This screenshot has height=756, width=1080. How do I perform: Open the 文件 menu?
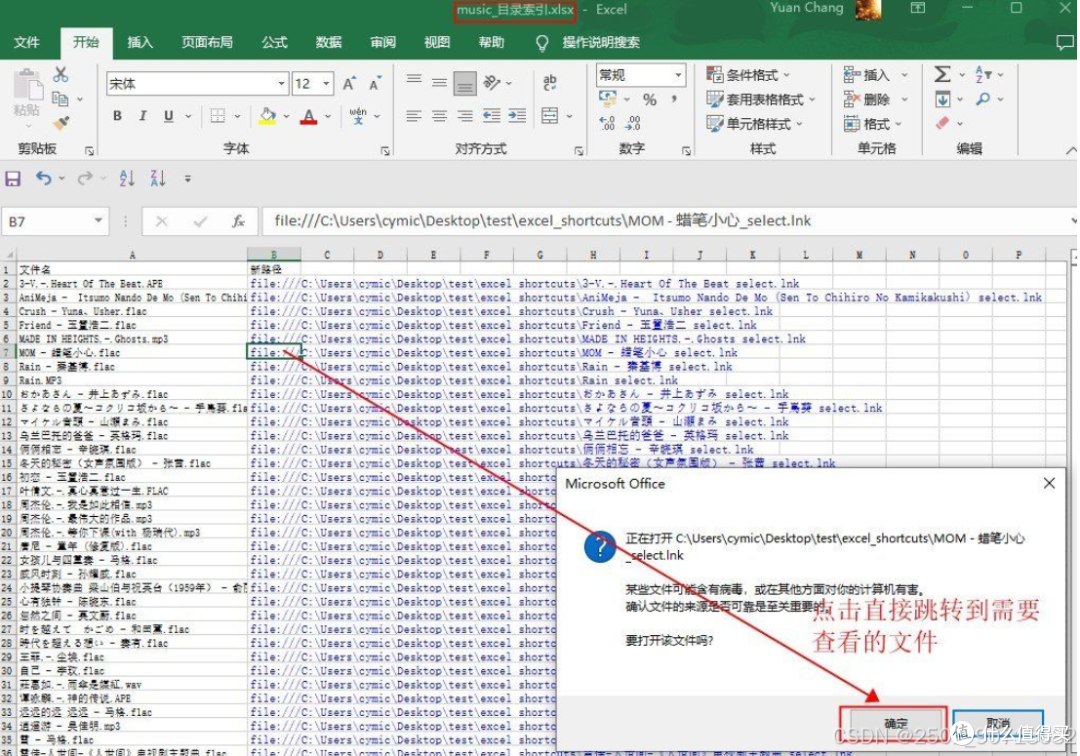(27, 42)
